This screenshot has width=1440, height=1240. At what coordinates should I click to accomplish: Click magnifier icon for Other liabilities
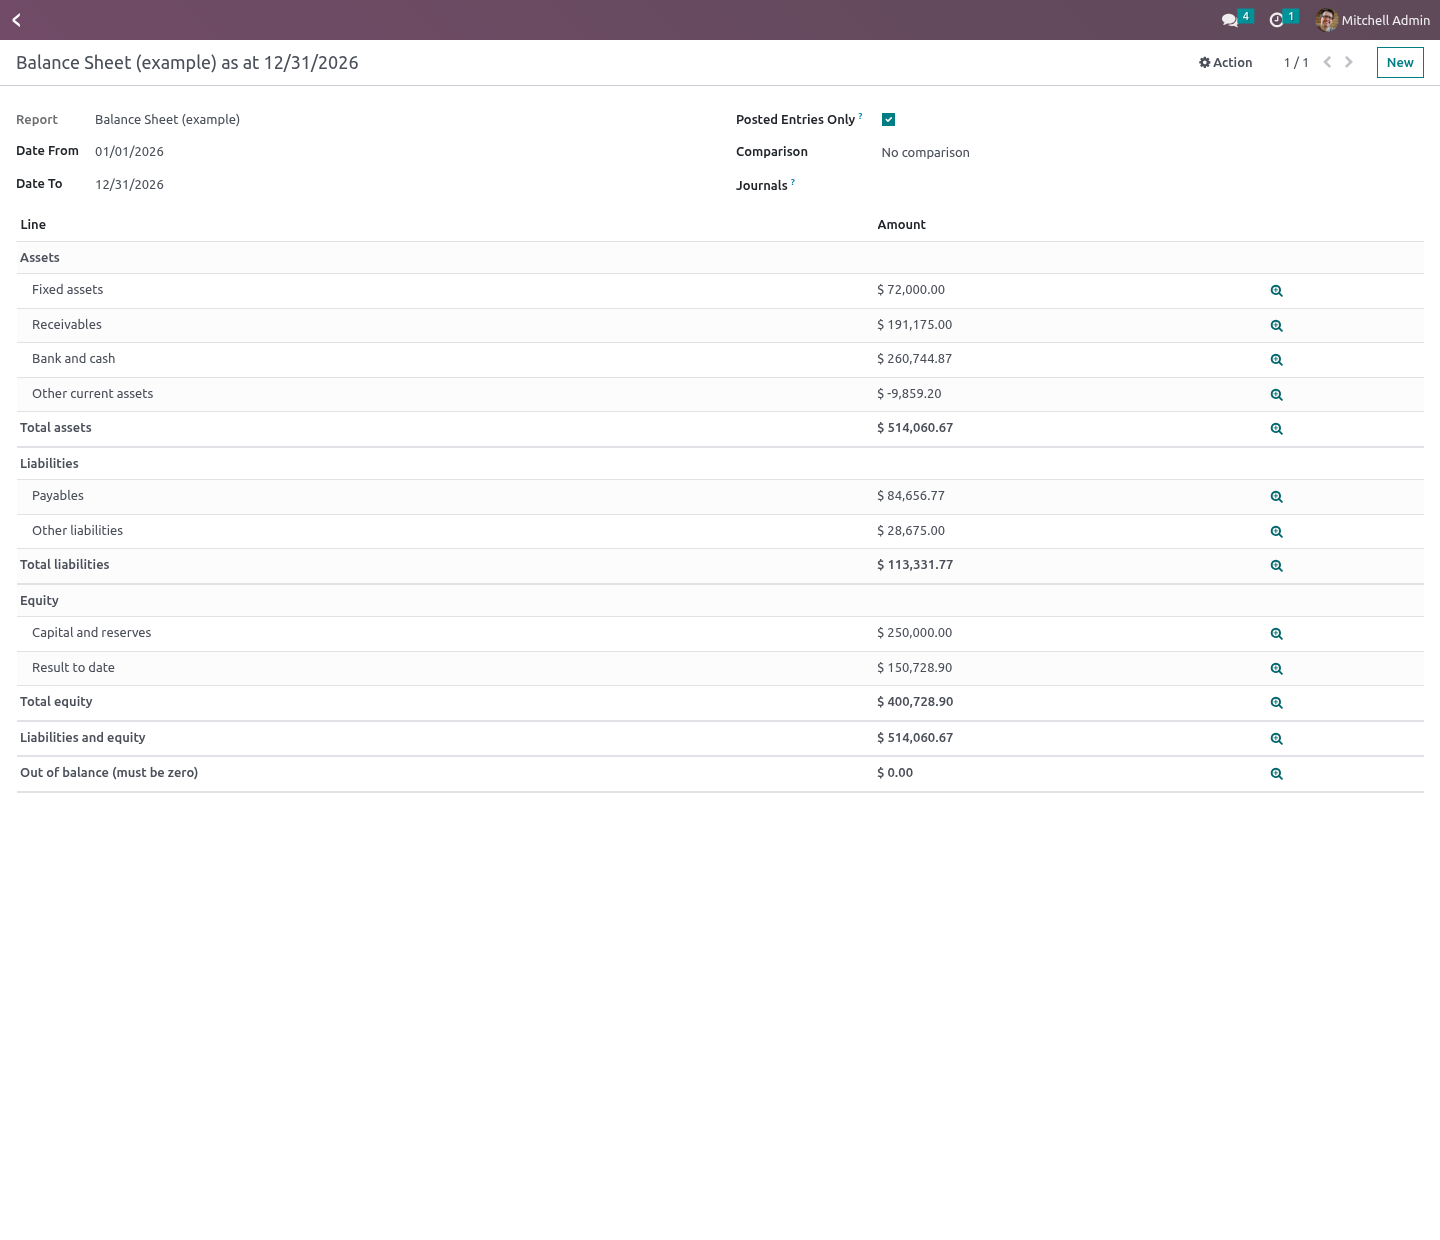pyautogui.click(x=1276, y=532)
